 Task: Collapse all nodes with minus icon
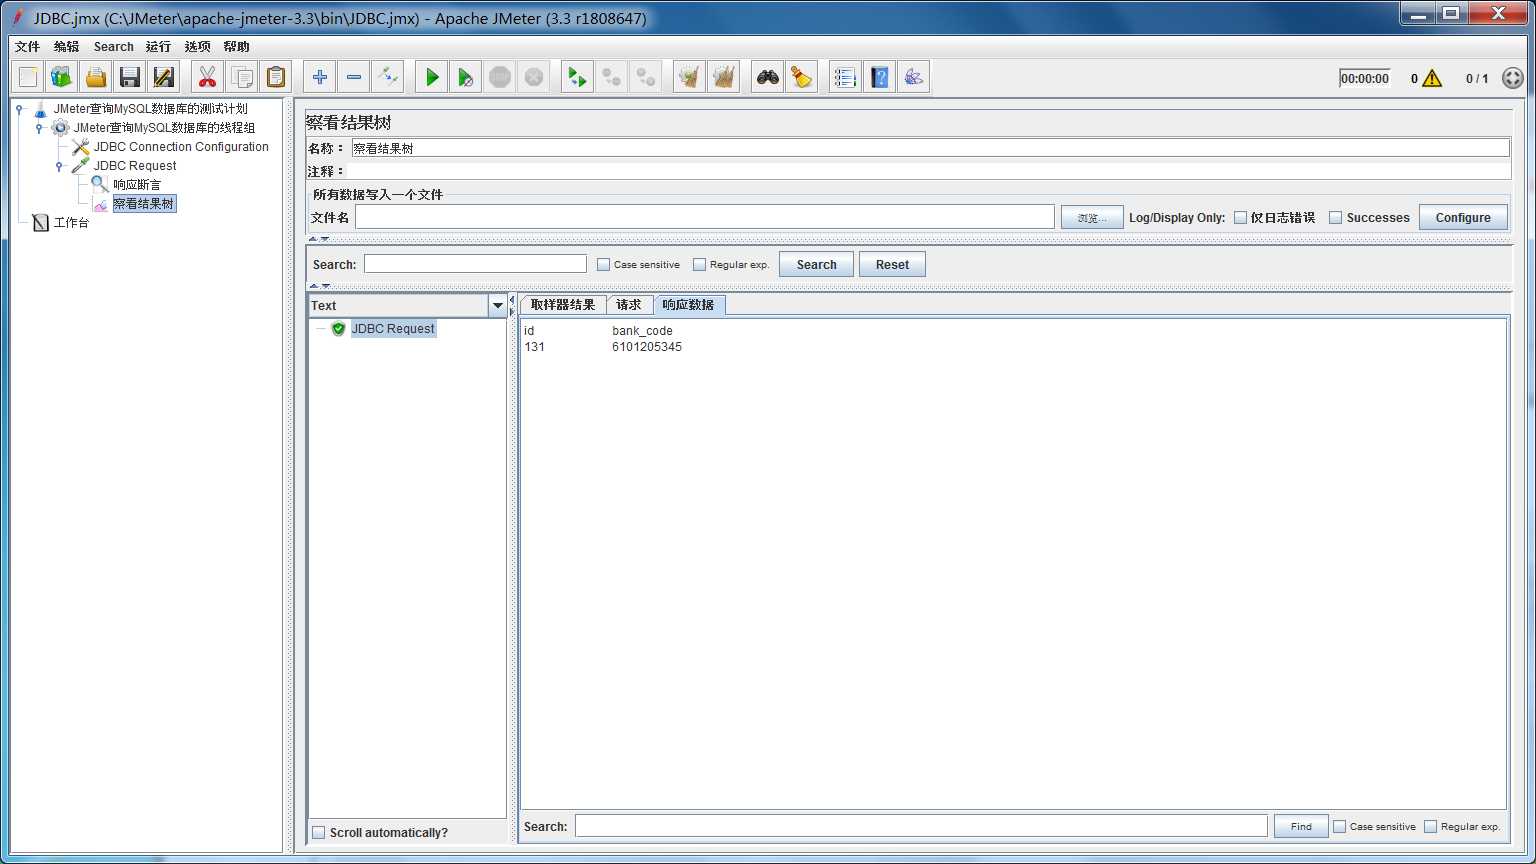pos(353,77)
